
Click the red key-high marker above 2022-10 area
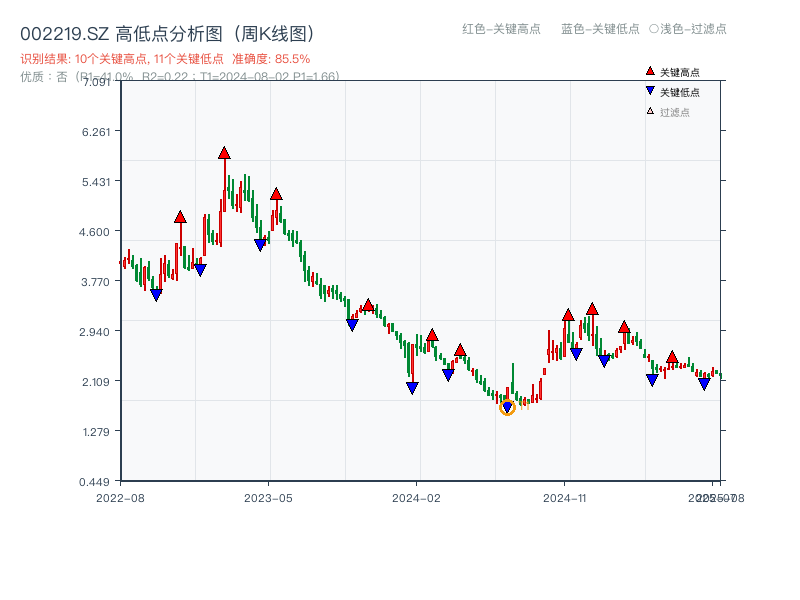coord(181,215)
